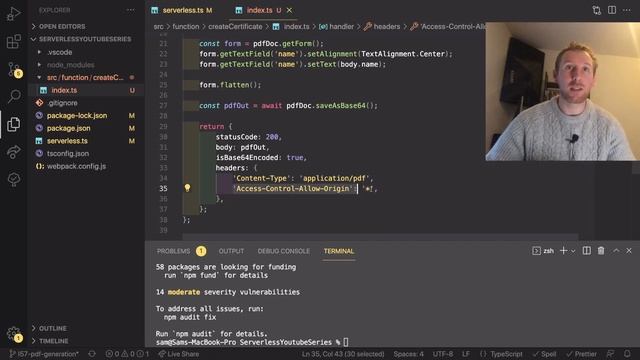Change file encoding UTF-8
Screen dimensions: 640x360
(x=442, y=354)
